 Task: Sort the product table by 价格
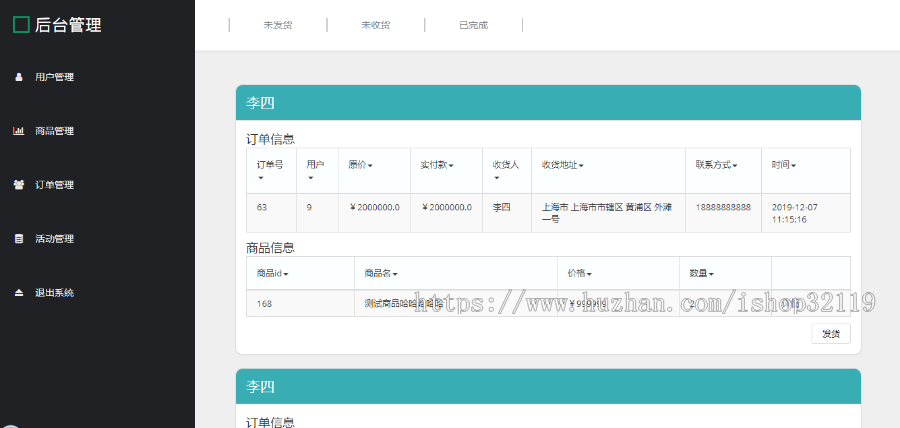tap(580, 273)
